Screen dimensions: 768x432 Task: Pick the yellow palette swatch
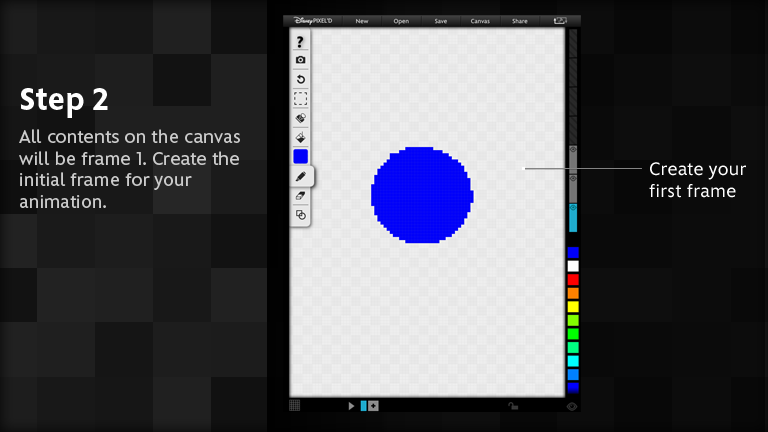[x=573, y=307]
